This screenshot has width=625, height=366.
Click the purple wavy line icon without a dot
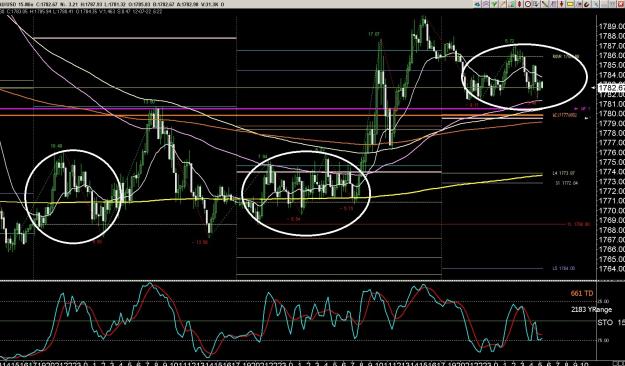coord(485,4)
